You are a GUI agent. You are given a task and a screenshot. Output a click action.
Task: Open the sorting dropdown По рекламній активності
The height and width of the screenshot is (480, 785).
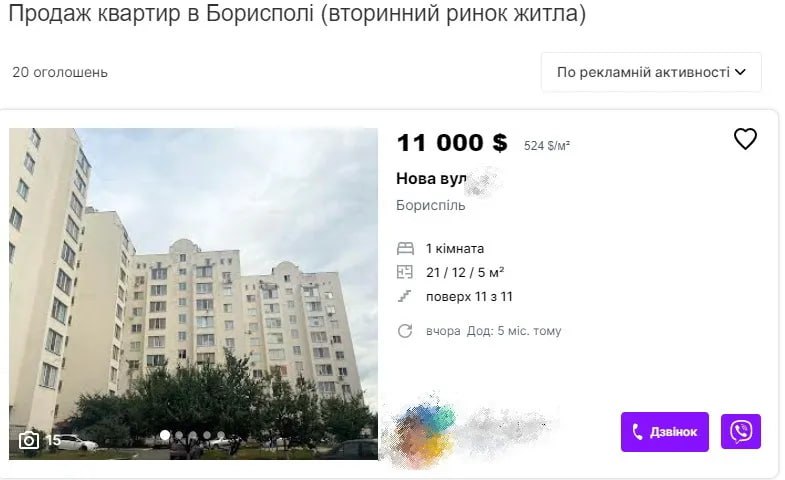651,72
